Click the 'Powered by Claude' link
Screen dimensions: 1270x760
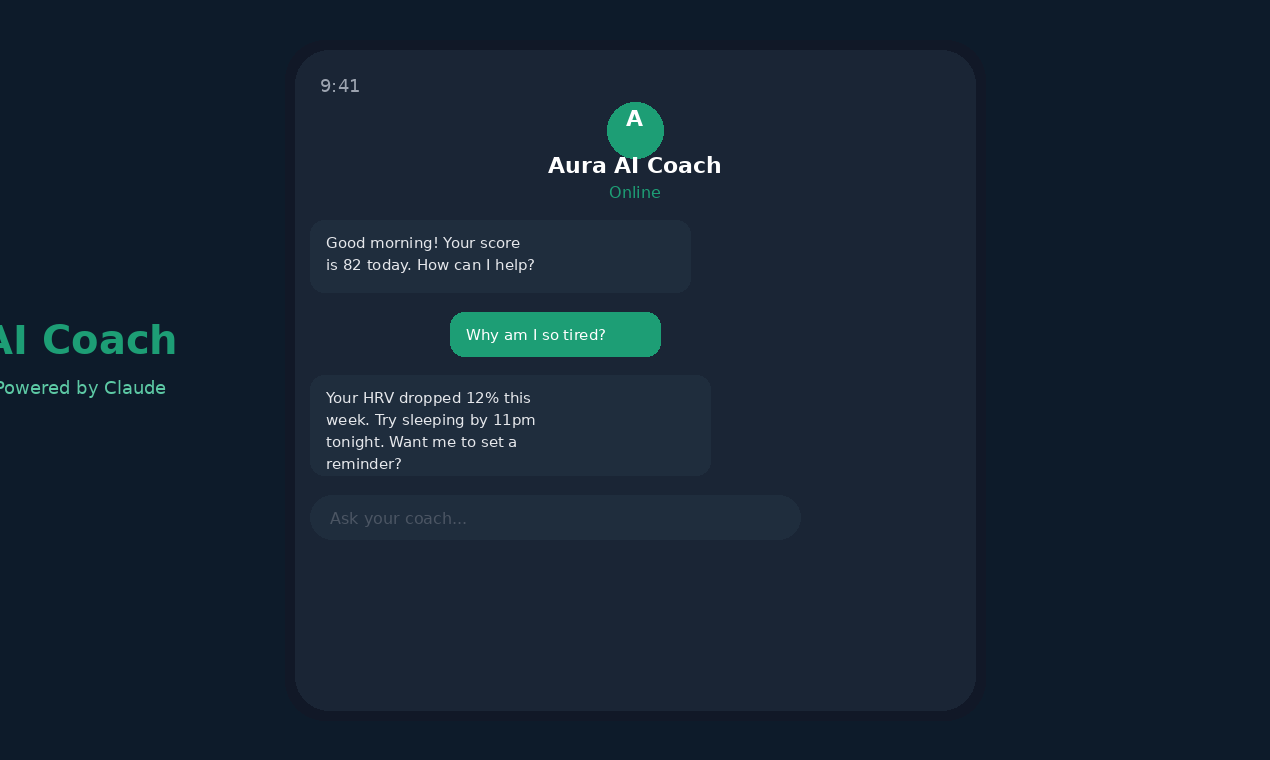83,388
